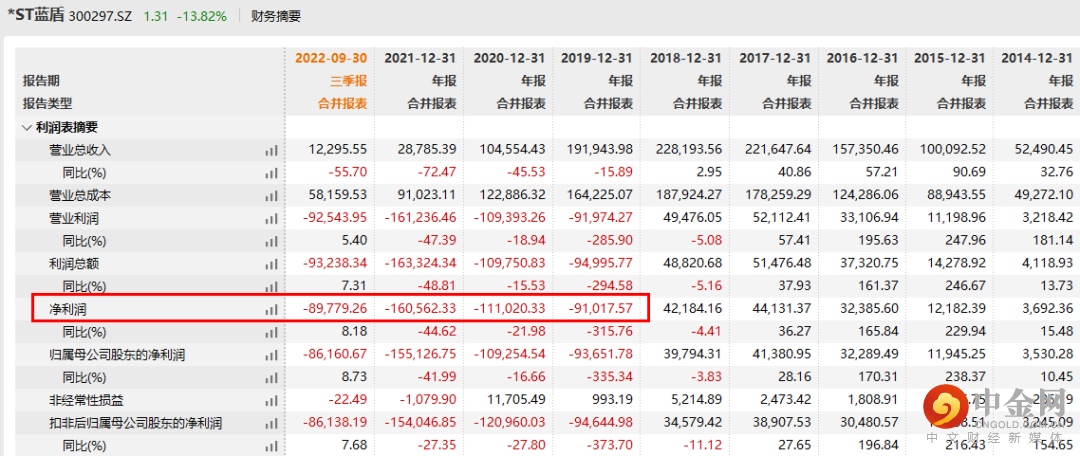
Task: Click the *ST蓝盾 stock name
Action: click(x=35, y=15)
